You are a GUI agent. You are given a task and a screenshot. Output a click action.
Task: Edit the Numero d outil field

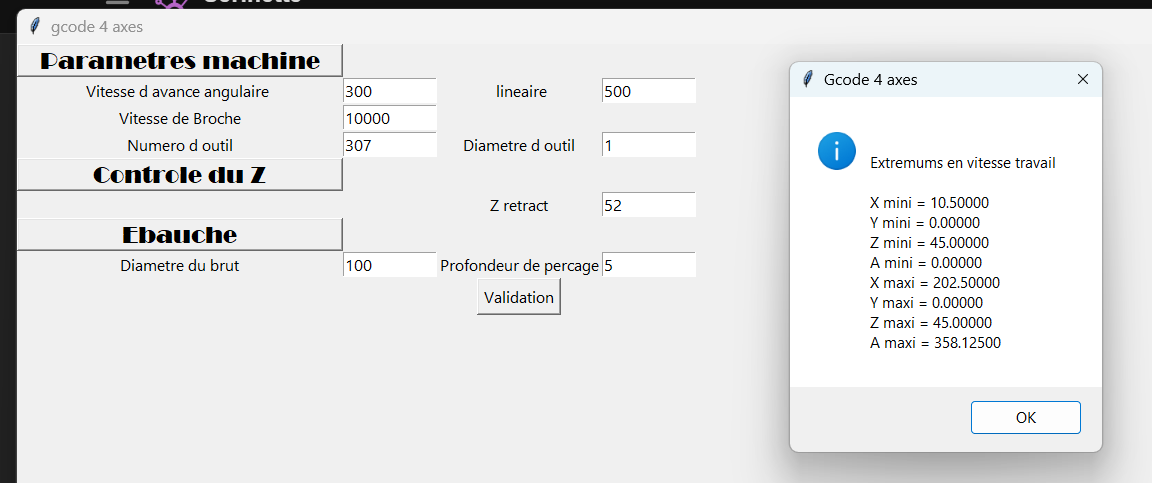(x=389, y=145)
